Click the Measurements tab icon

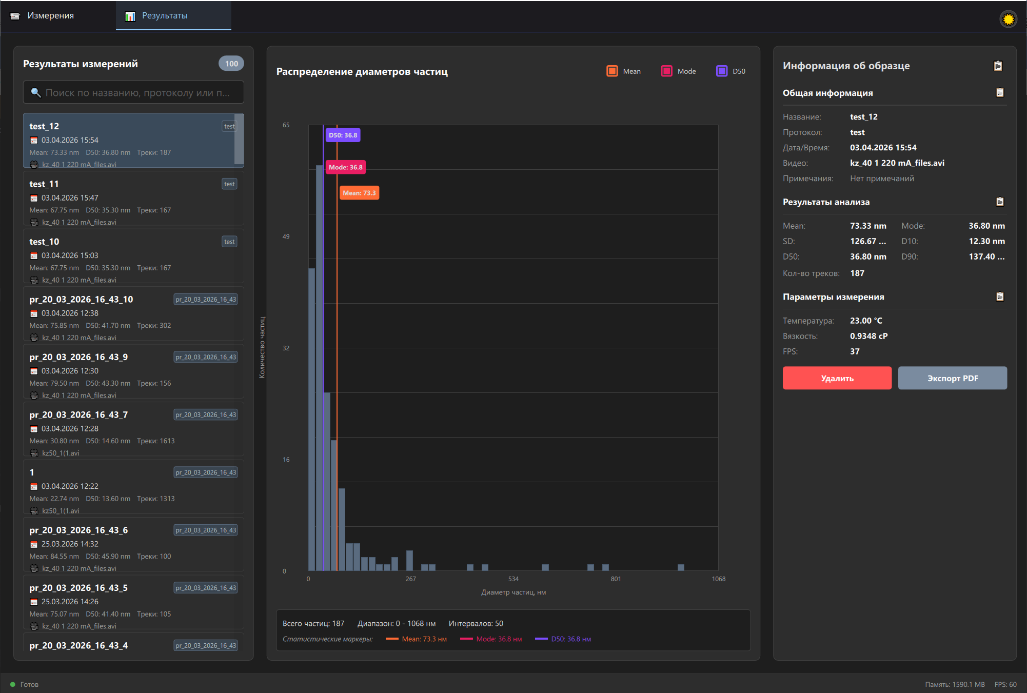coord(15,16)
